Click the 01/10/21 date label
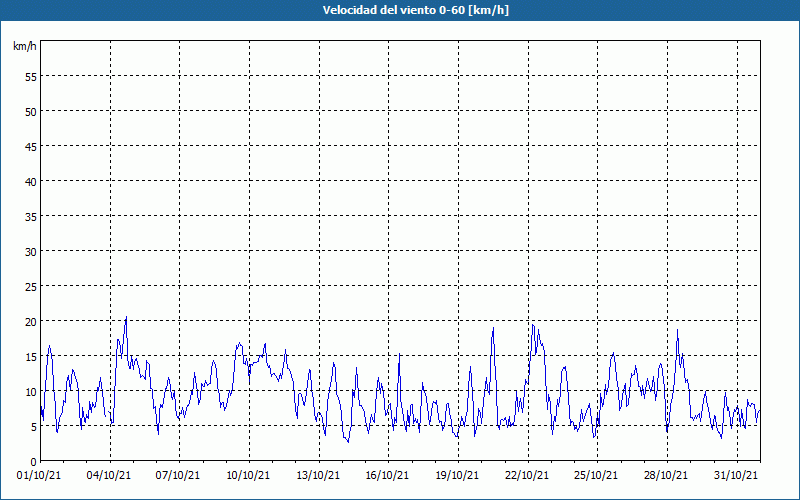 [x=39, y=476]
